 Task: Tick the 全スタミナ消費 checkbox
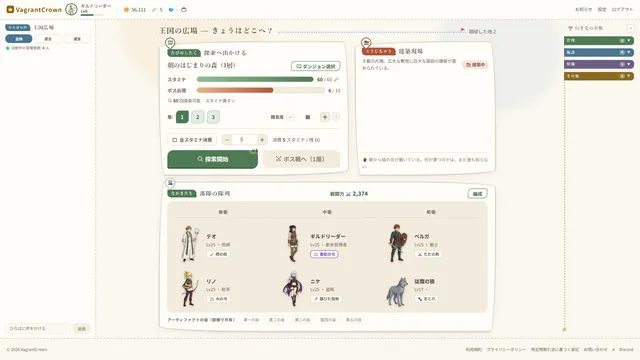point(175,140)
